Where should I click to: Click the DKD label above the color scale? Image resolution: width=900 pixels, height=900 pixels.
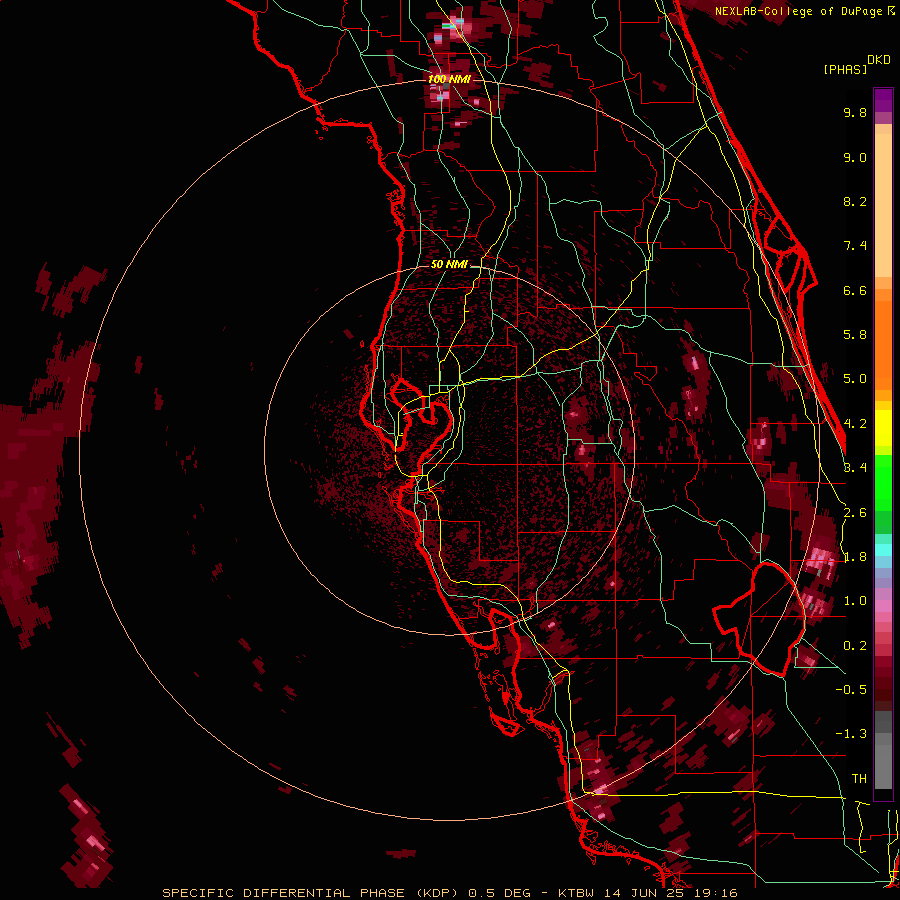[x=879, y=60]
